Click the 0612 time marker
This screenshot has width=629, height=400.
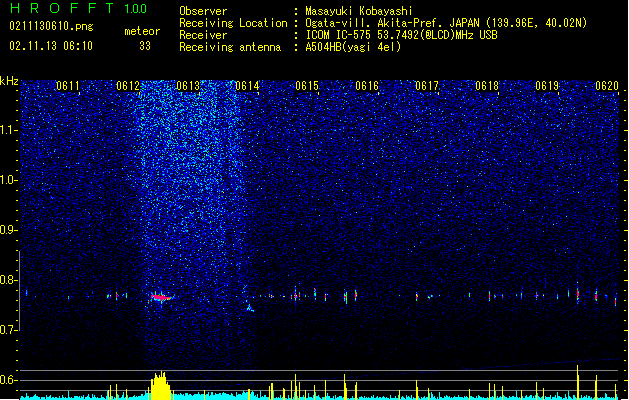pyautogui.click(x=128, y=86)
